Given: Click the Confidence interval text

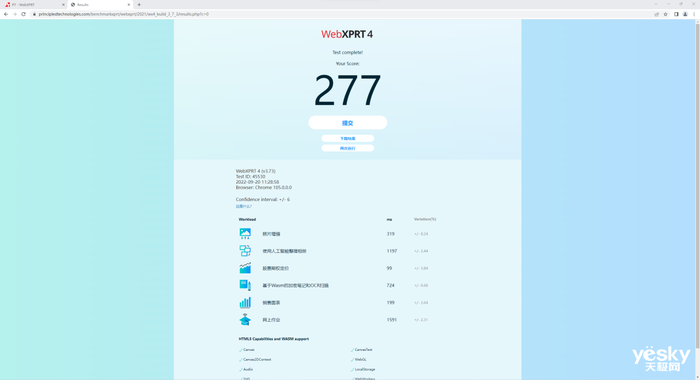Looking at the screenshot, I should coord(262,200).
